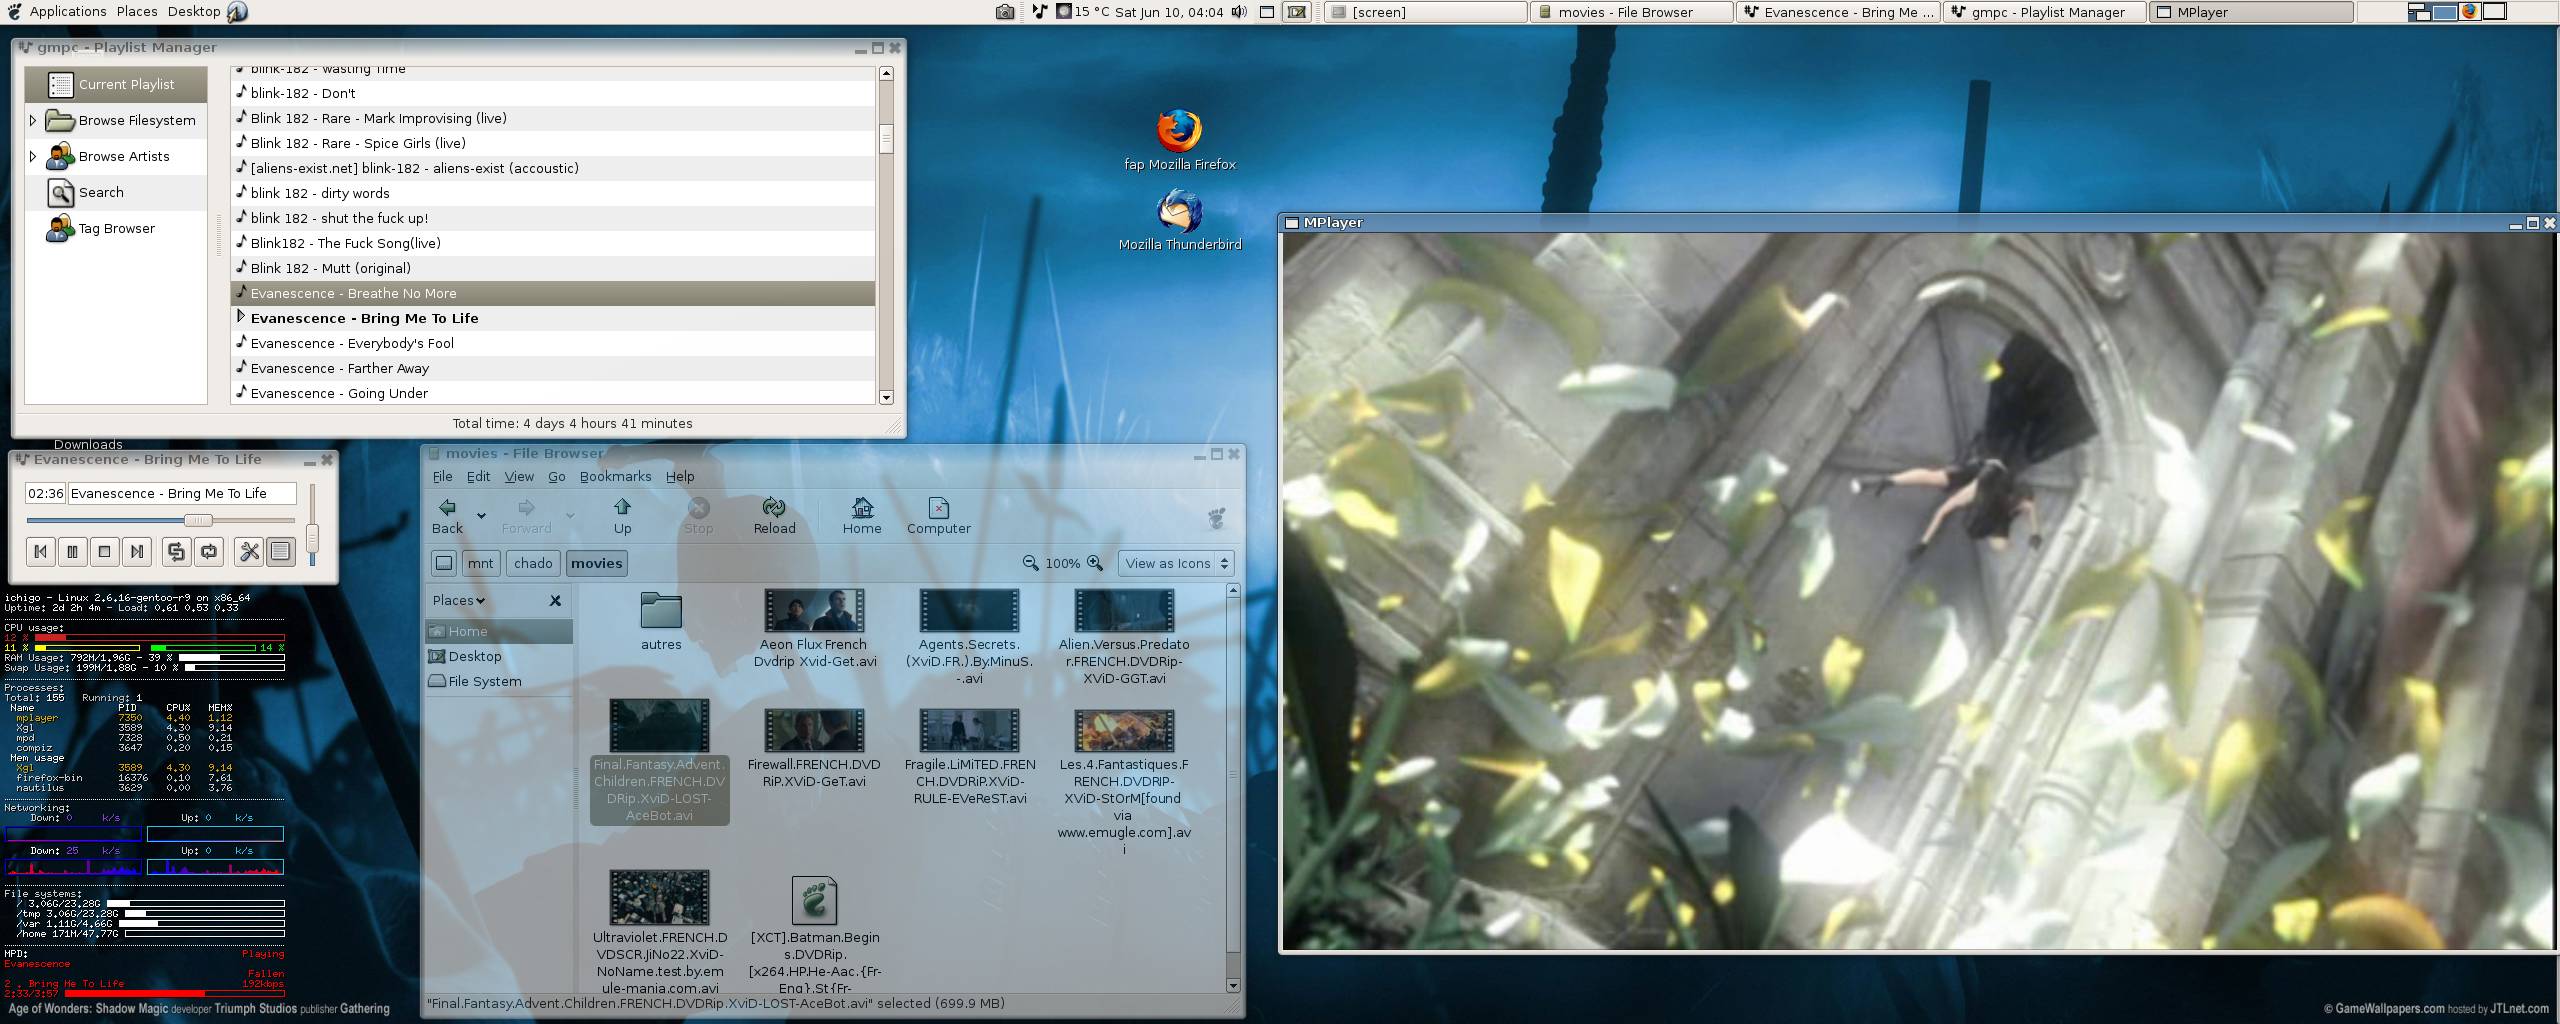Open gmpc preferences with the tools icon
The width and height of the screenshot is (2560, 1024).
(x=249, y=551)
